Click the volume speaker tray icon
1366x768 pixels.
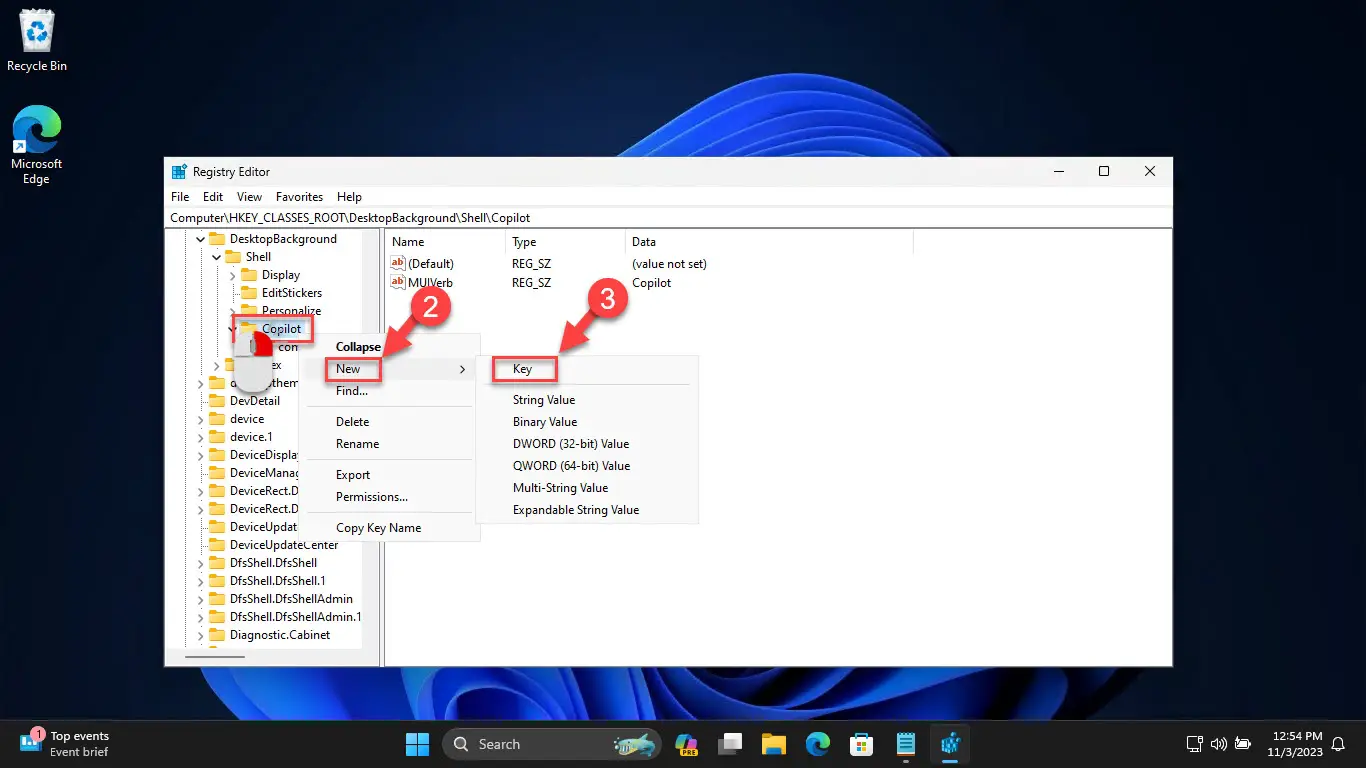click(1218, 744)
